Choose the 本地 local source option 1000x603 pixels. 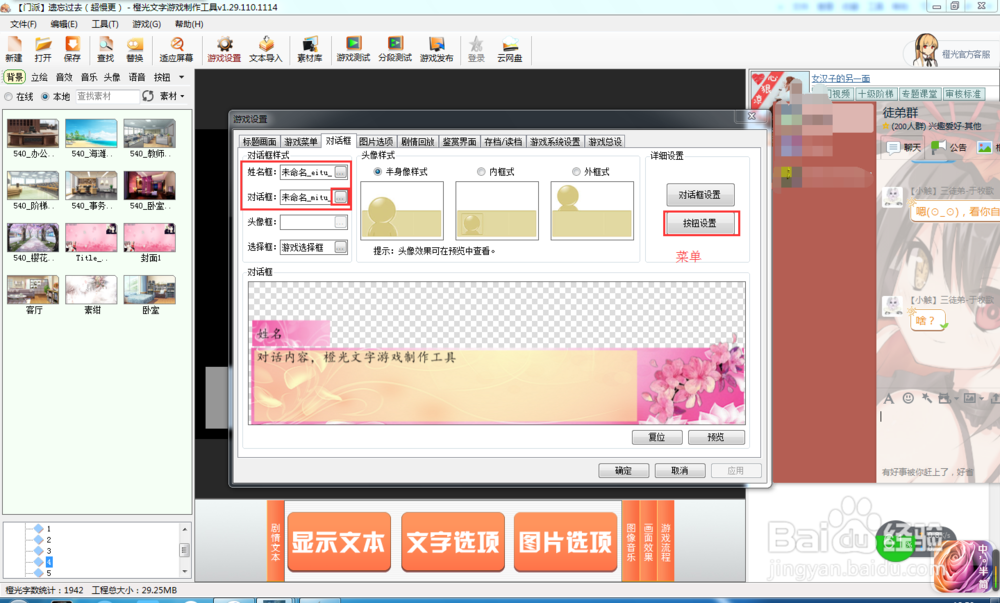[46, 96]
